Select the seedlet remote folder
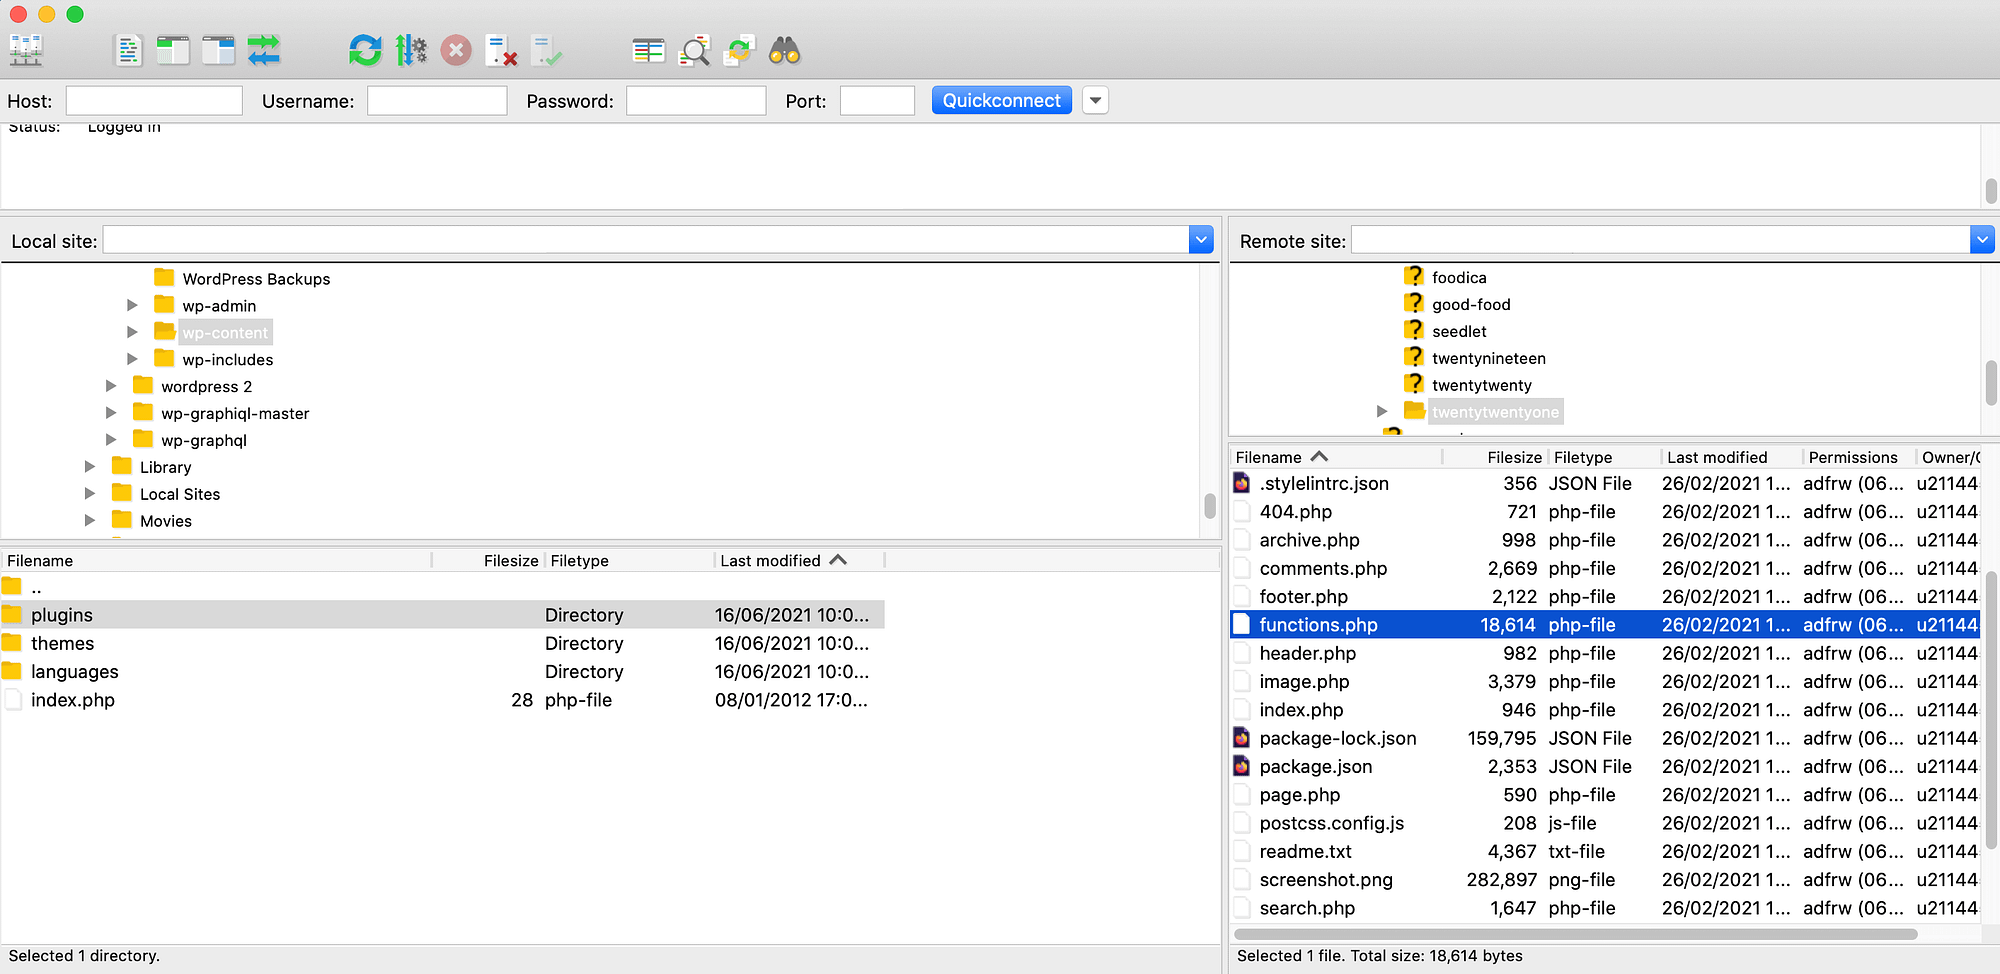This screenshot has height=974, width=2000. (1459, 332)
